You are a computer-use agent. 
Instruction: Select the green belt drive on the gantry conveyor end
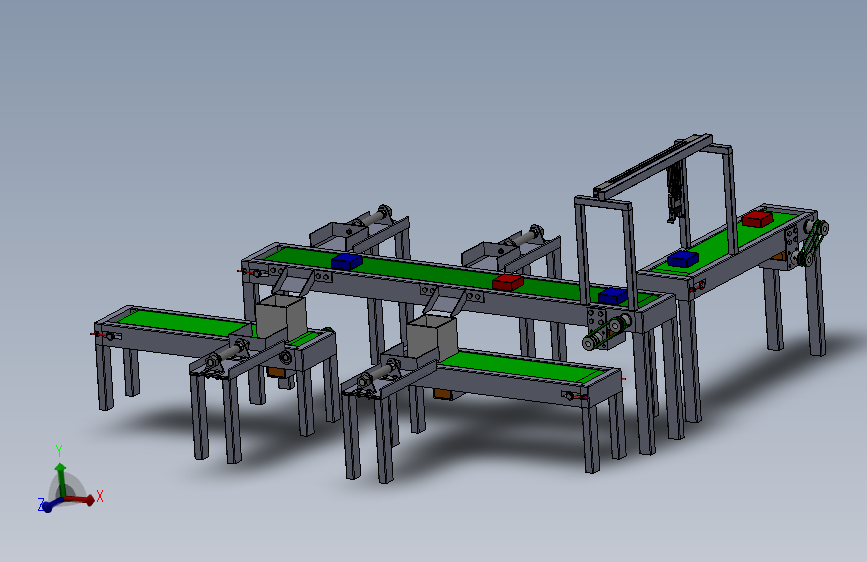tap(813, 244)
